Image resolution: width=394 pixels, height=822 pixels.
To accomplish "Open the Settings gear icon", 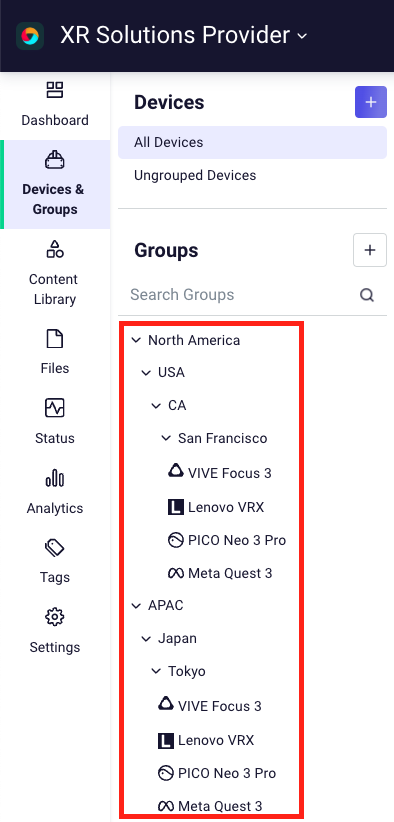I will [x=54, y=617].
